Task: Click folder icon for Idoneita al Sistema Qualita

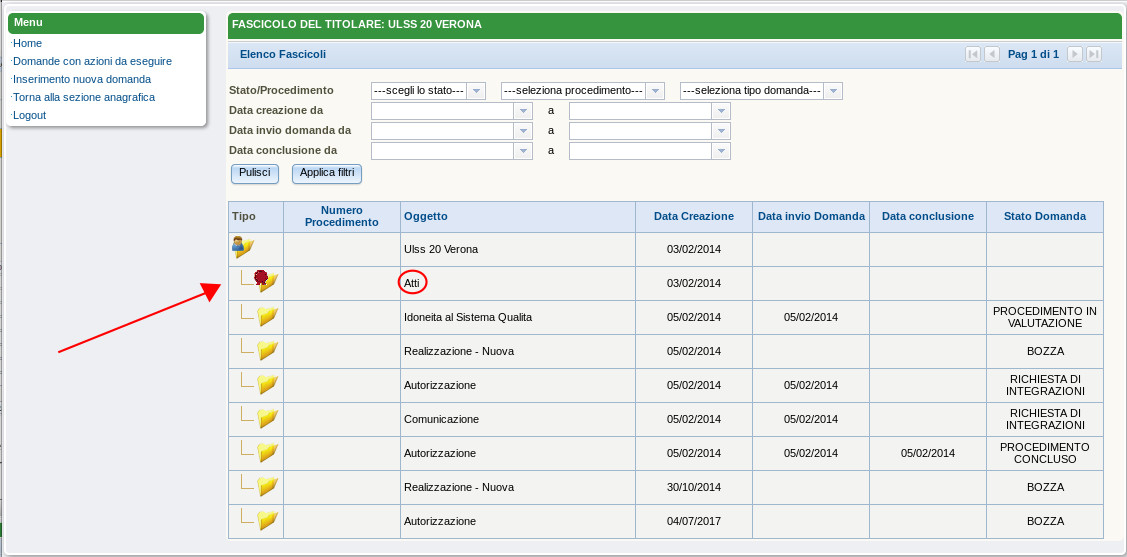Action: click(x=266, y=317)
